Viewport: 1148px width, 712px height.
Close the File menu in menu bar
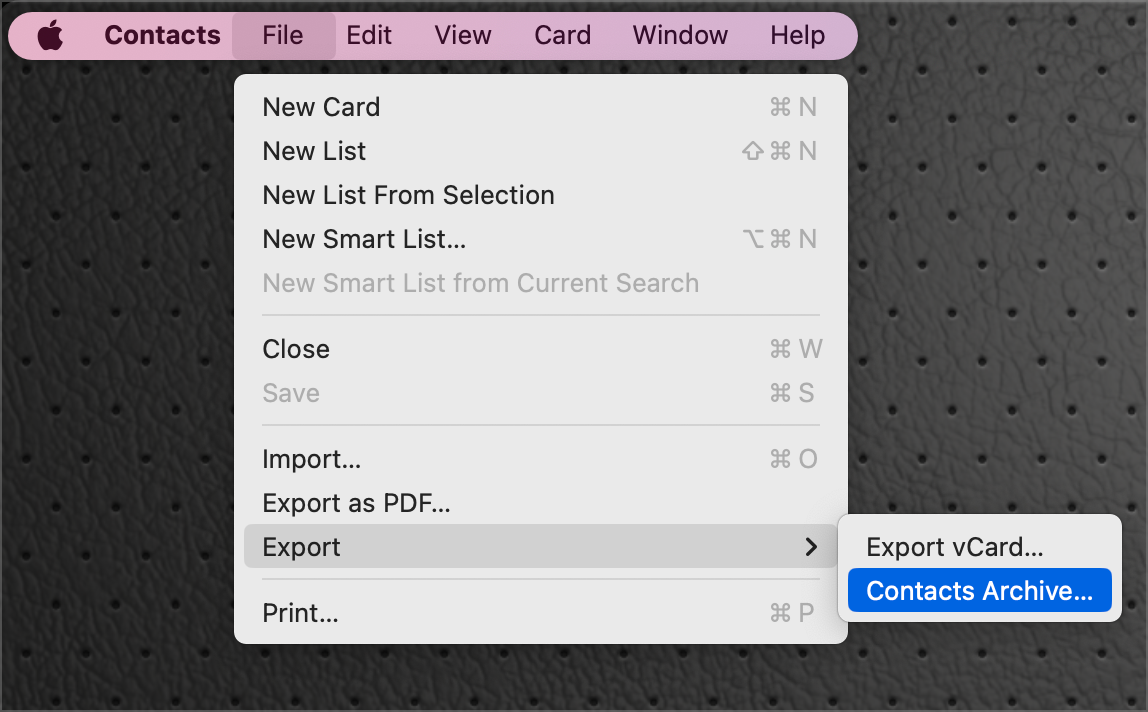coord(283,36)
